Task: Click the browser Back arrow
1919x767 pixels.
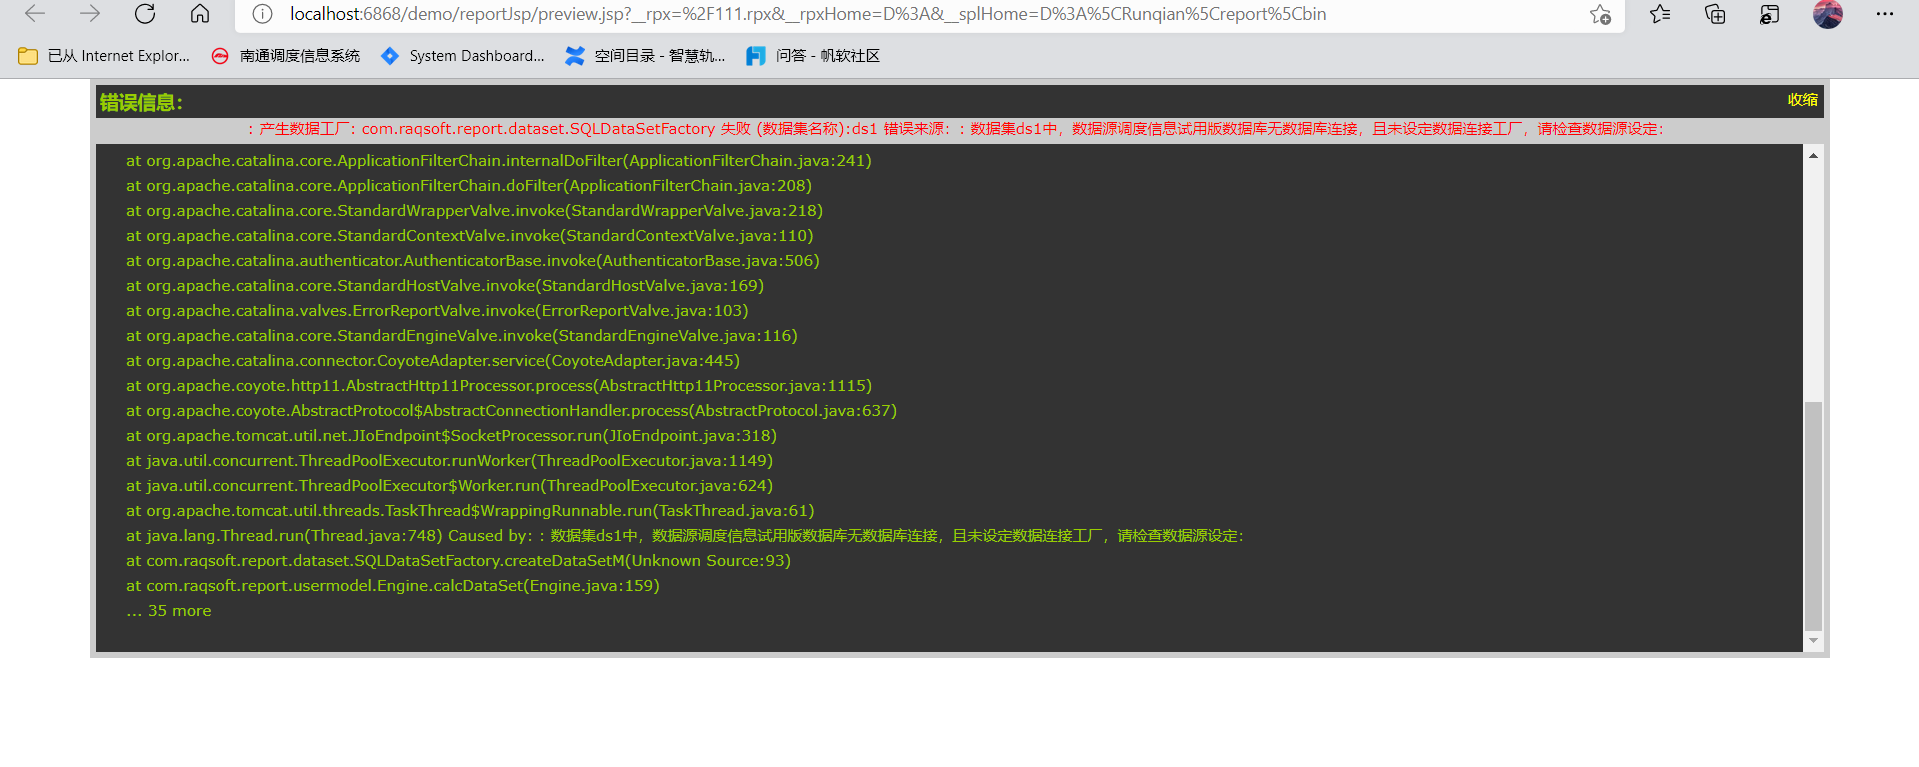Action: click(x=35, y=14)
